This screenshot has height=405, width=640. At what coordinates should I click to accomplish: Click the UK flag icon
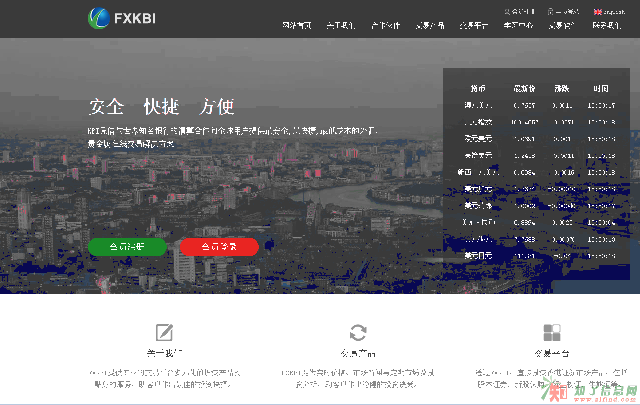coord(597,11)
